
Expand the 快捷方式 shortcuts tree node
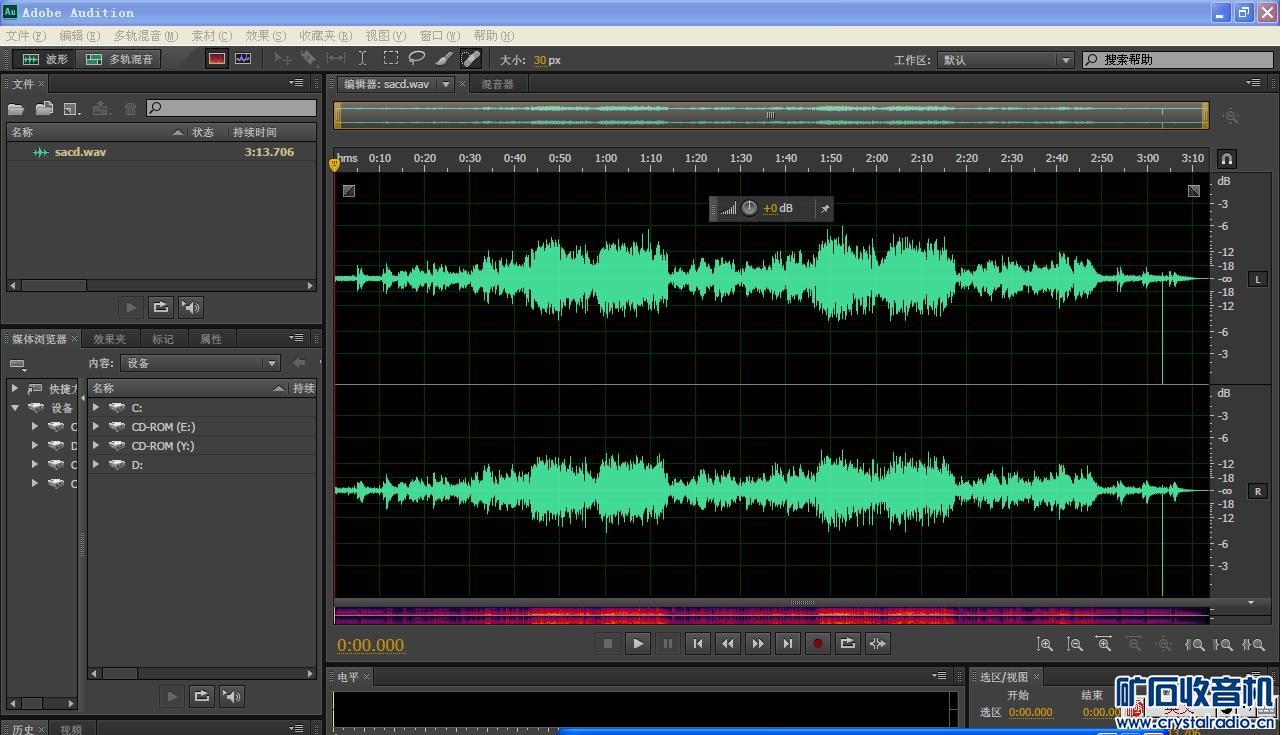click(x=15, y=388)
